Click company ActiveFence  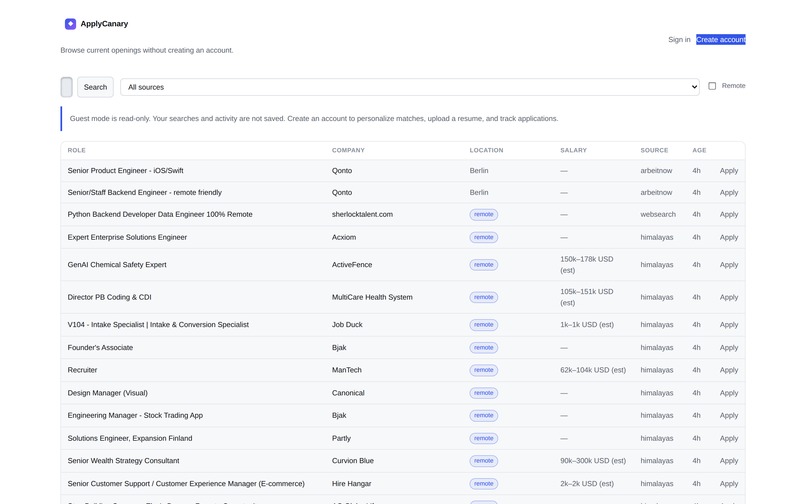(x=352, y=265)
